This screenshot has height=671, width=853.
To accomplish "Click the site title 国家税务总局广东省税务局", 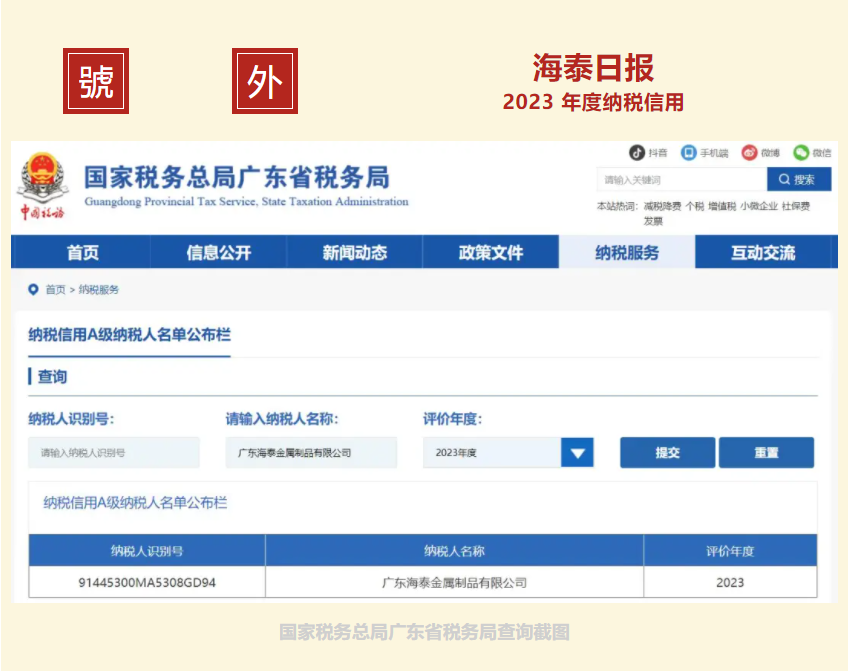I will click(237, 177).
